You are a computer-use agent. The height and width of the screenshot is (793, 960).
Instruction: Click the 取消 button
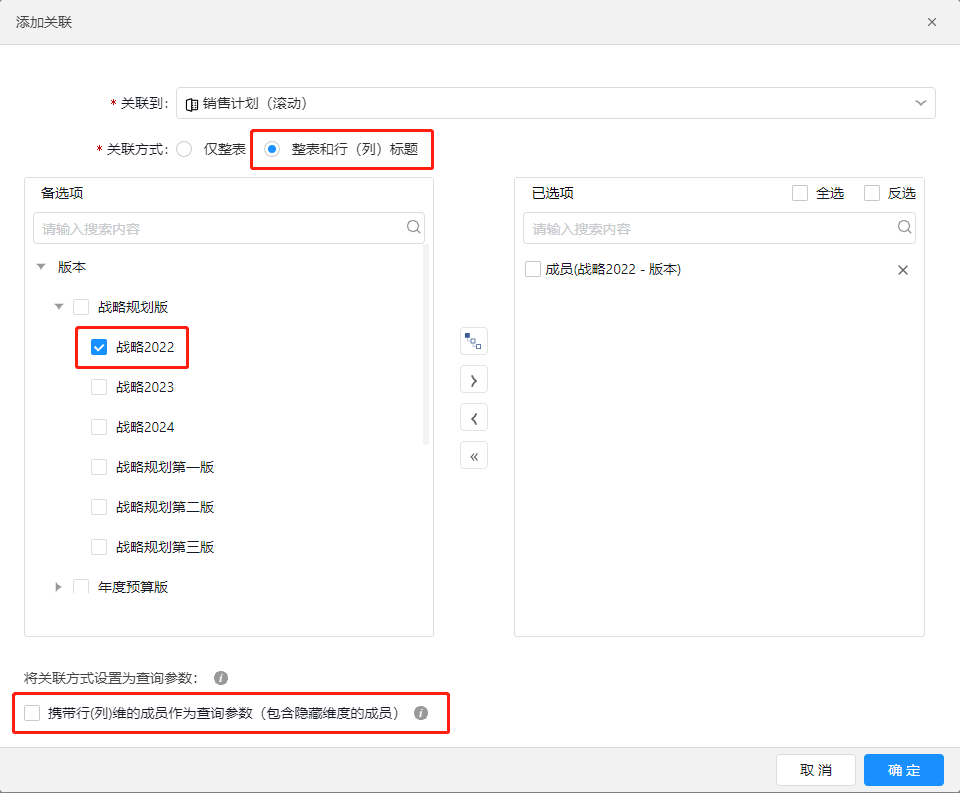click(x=815, y=770)
